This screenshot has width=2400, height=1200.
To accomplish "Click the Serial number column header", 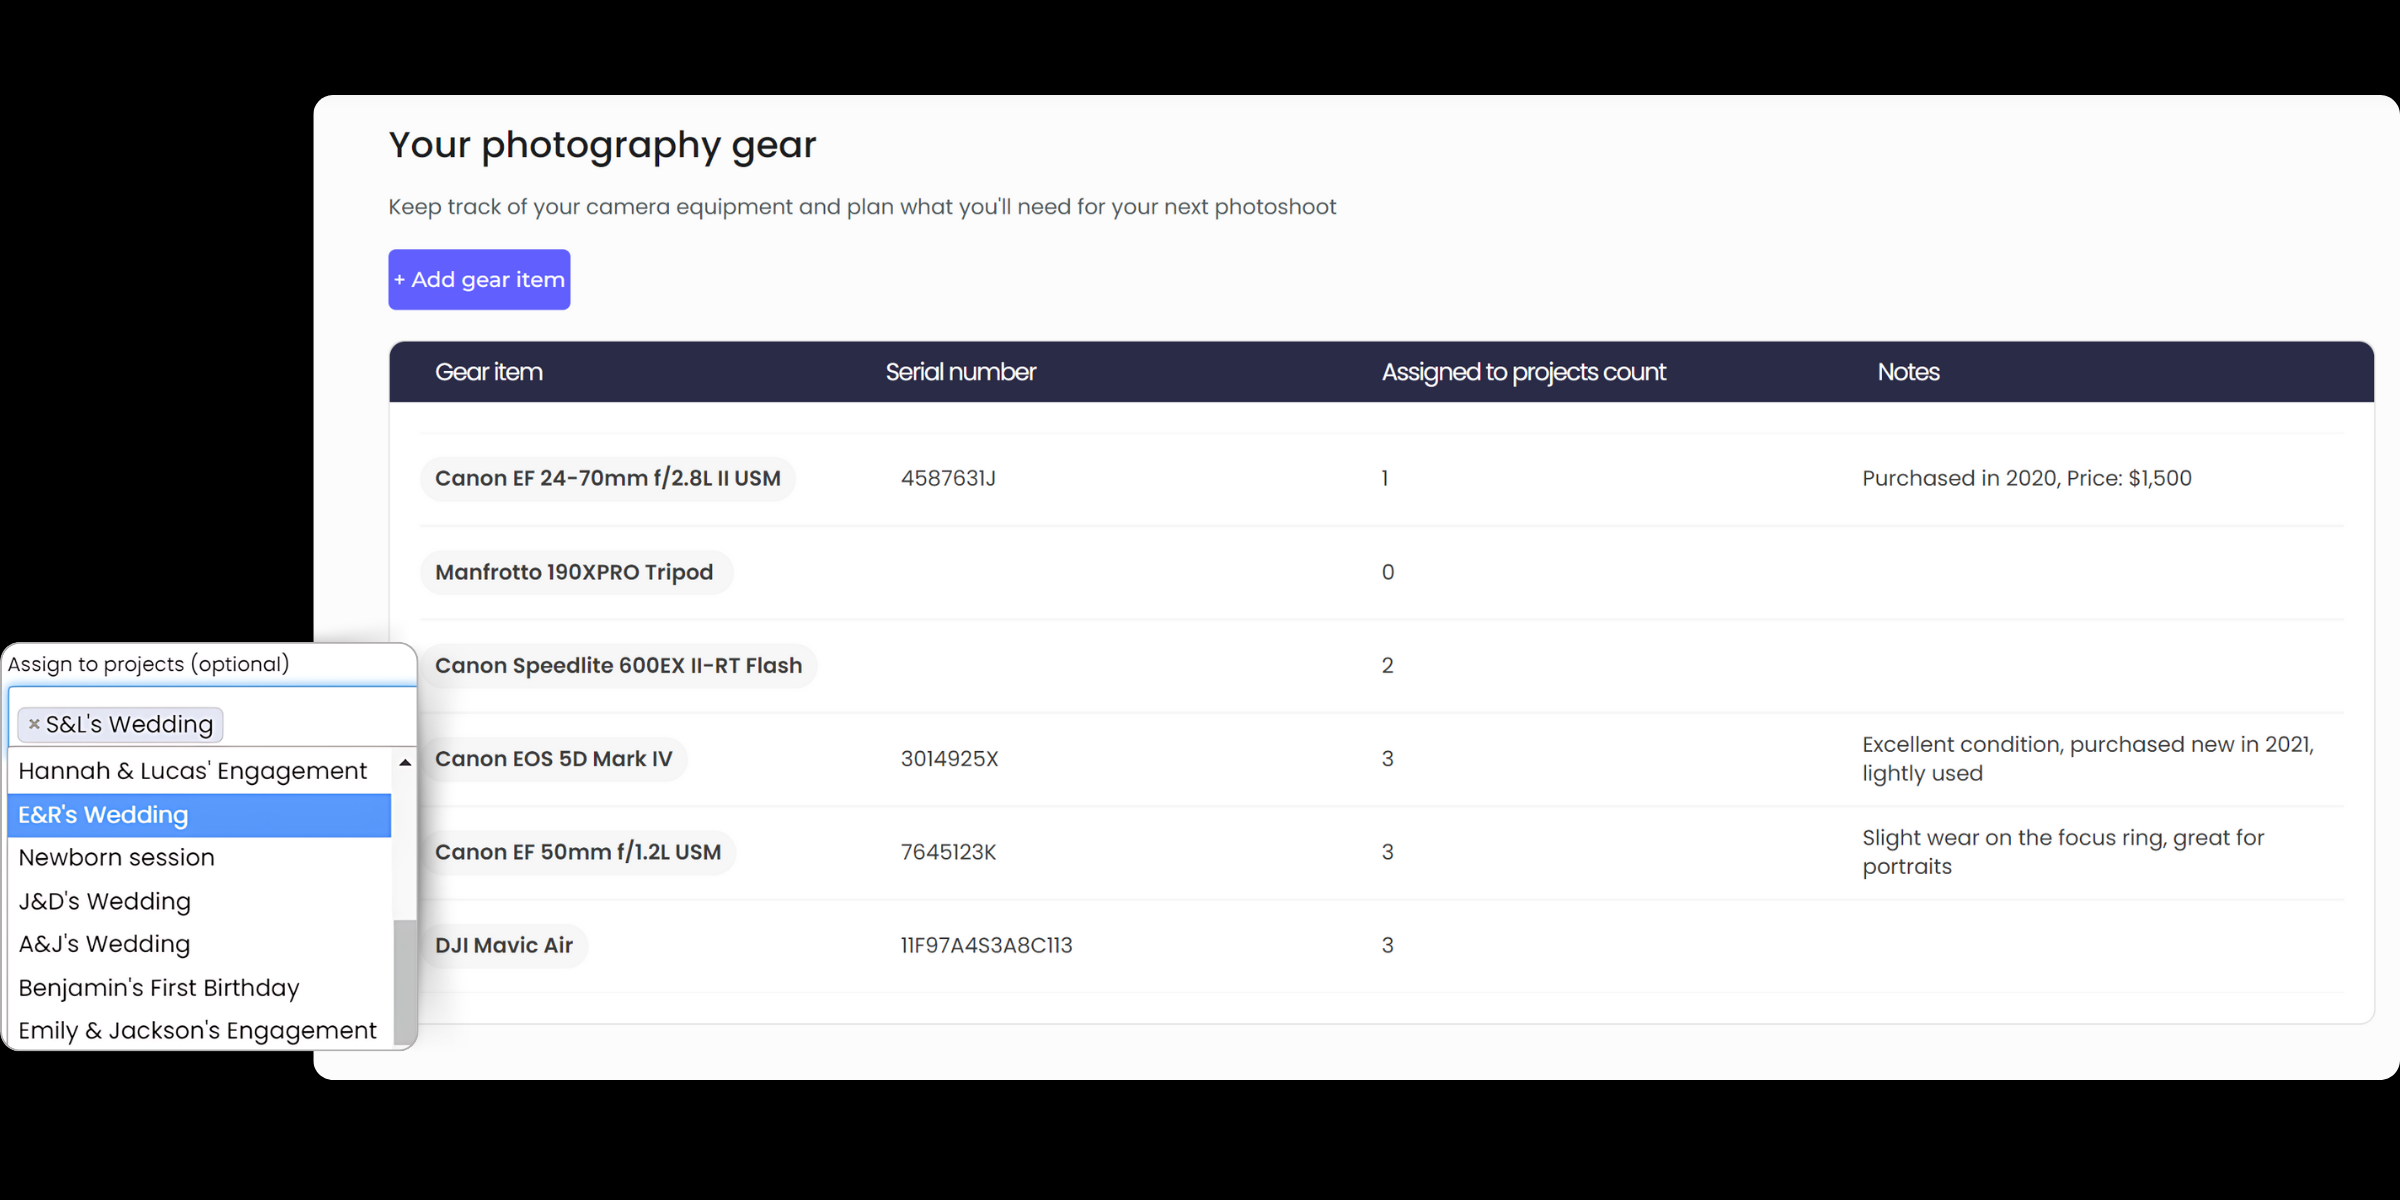I will [x=960, y=372].
